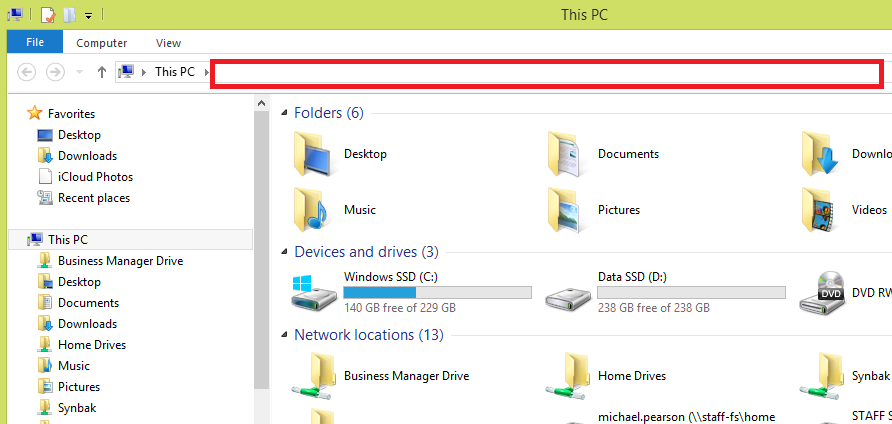
Task: Go up one level with Up arrow
Action: pyautogui.click(x=102, y=72)
